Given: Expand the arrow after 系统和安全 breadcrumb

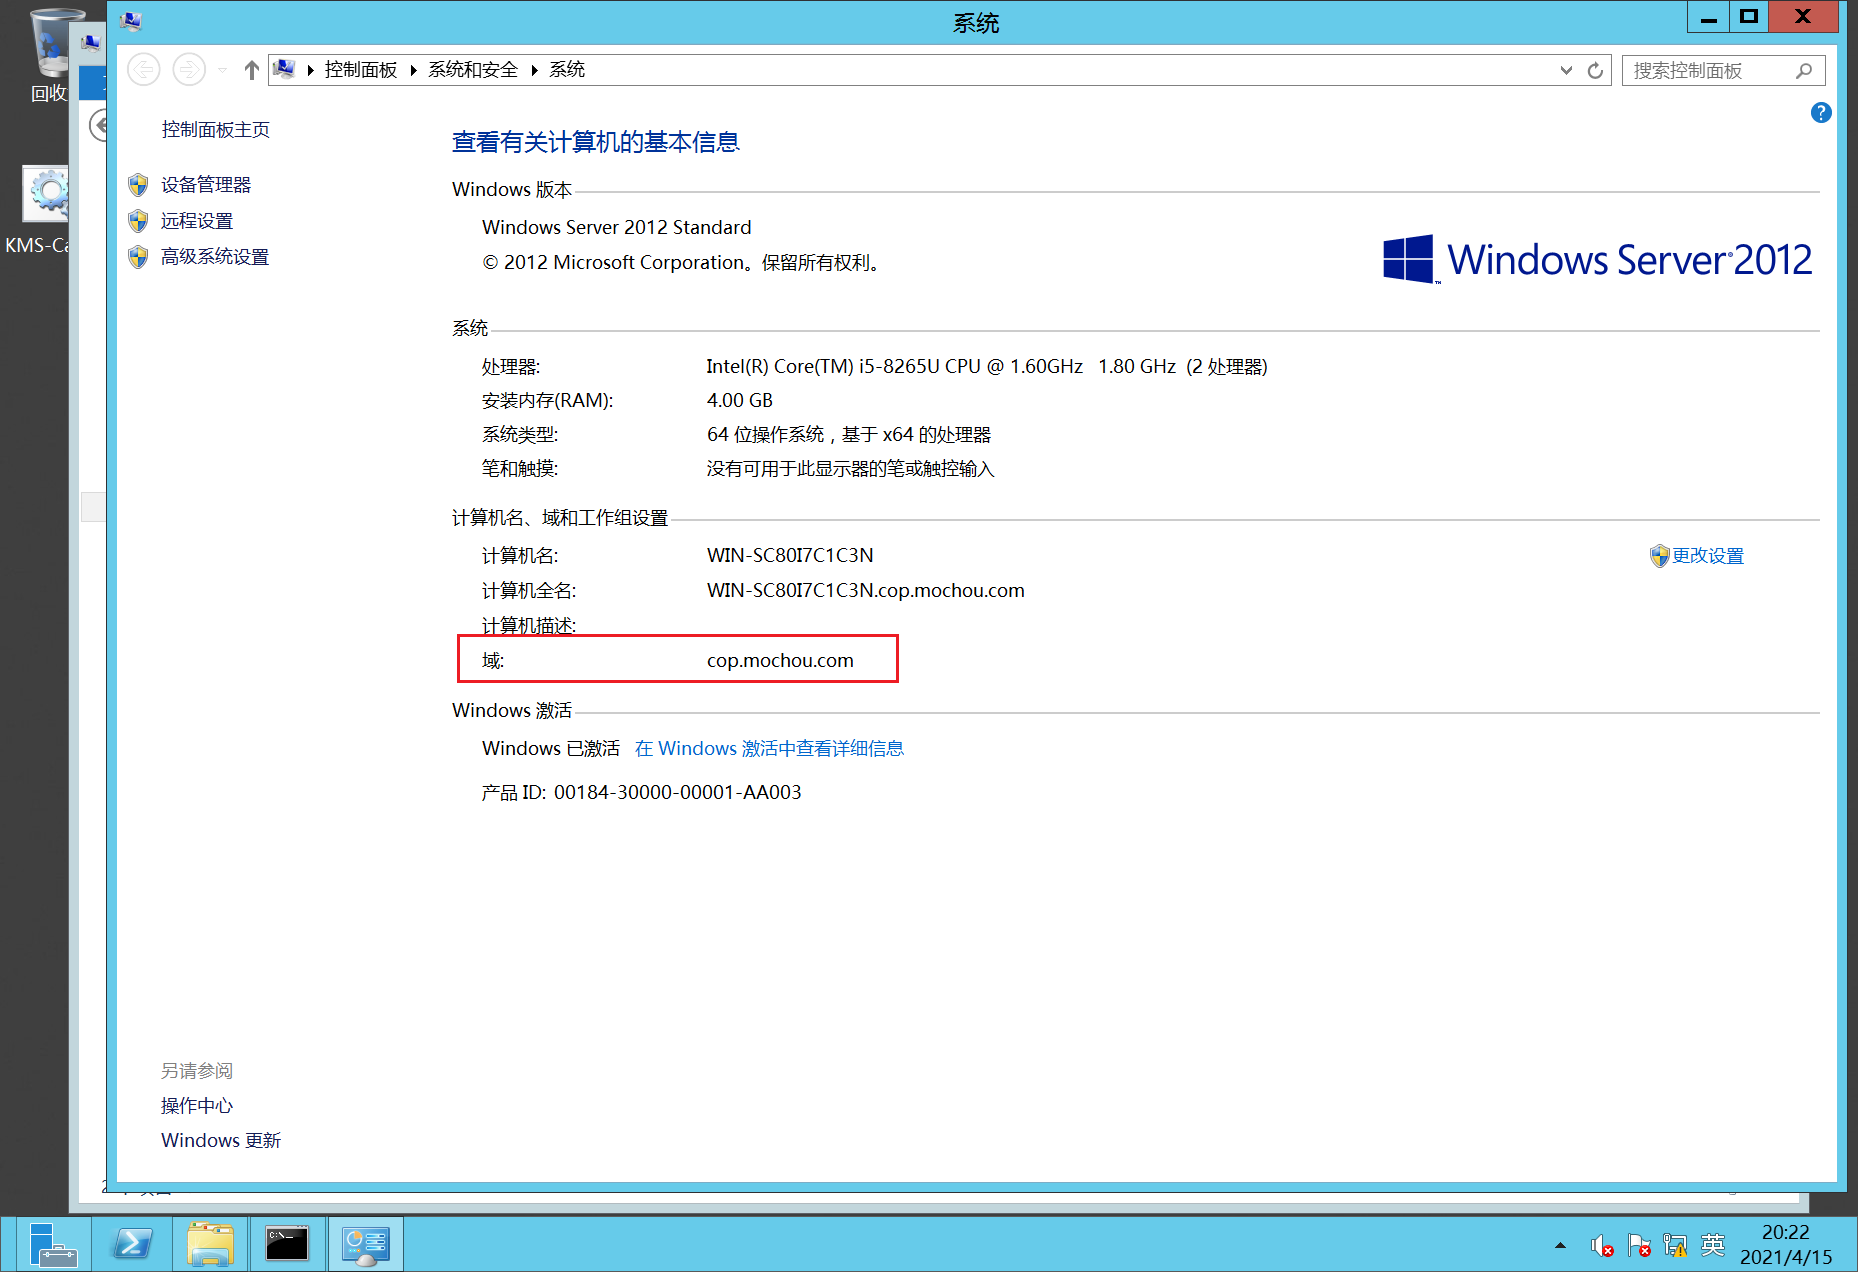Looking at the screenshot, I should pos(534,70).
